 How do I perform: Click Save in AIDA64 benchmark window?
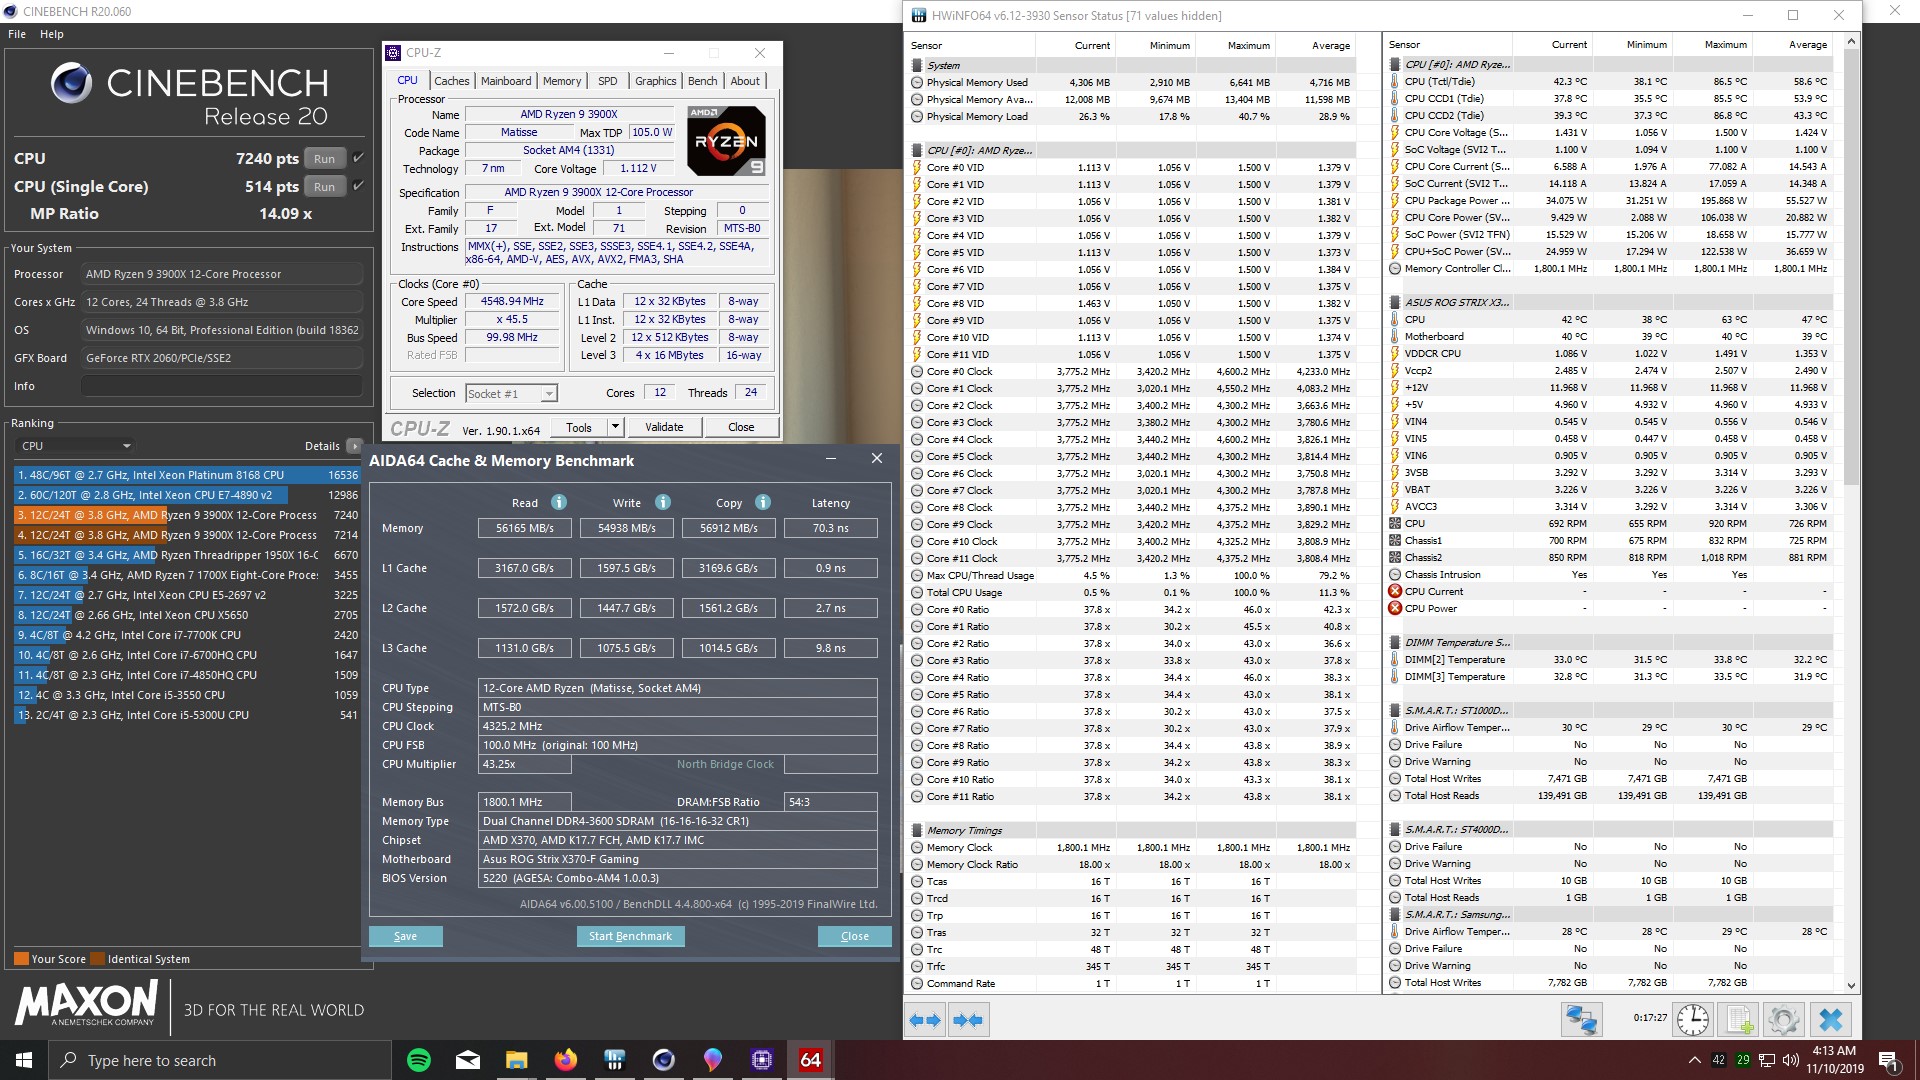click(405, 936)
